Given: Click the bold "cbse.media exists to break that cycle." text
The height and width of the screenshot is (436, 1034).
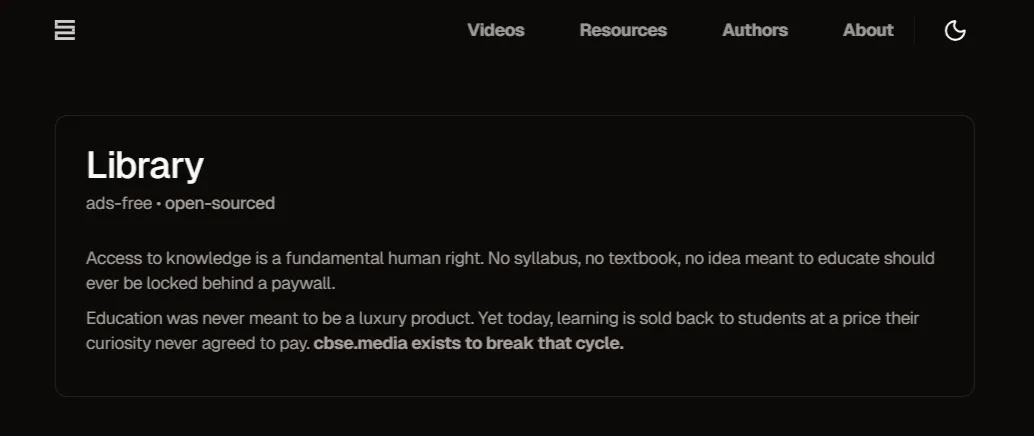Looking at the screenshot, I should click(x=468, y=344).
